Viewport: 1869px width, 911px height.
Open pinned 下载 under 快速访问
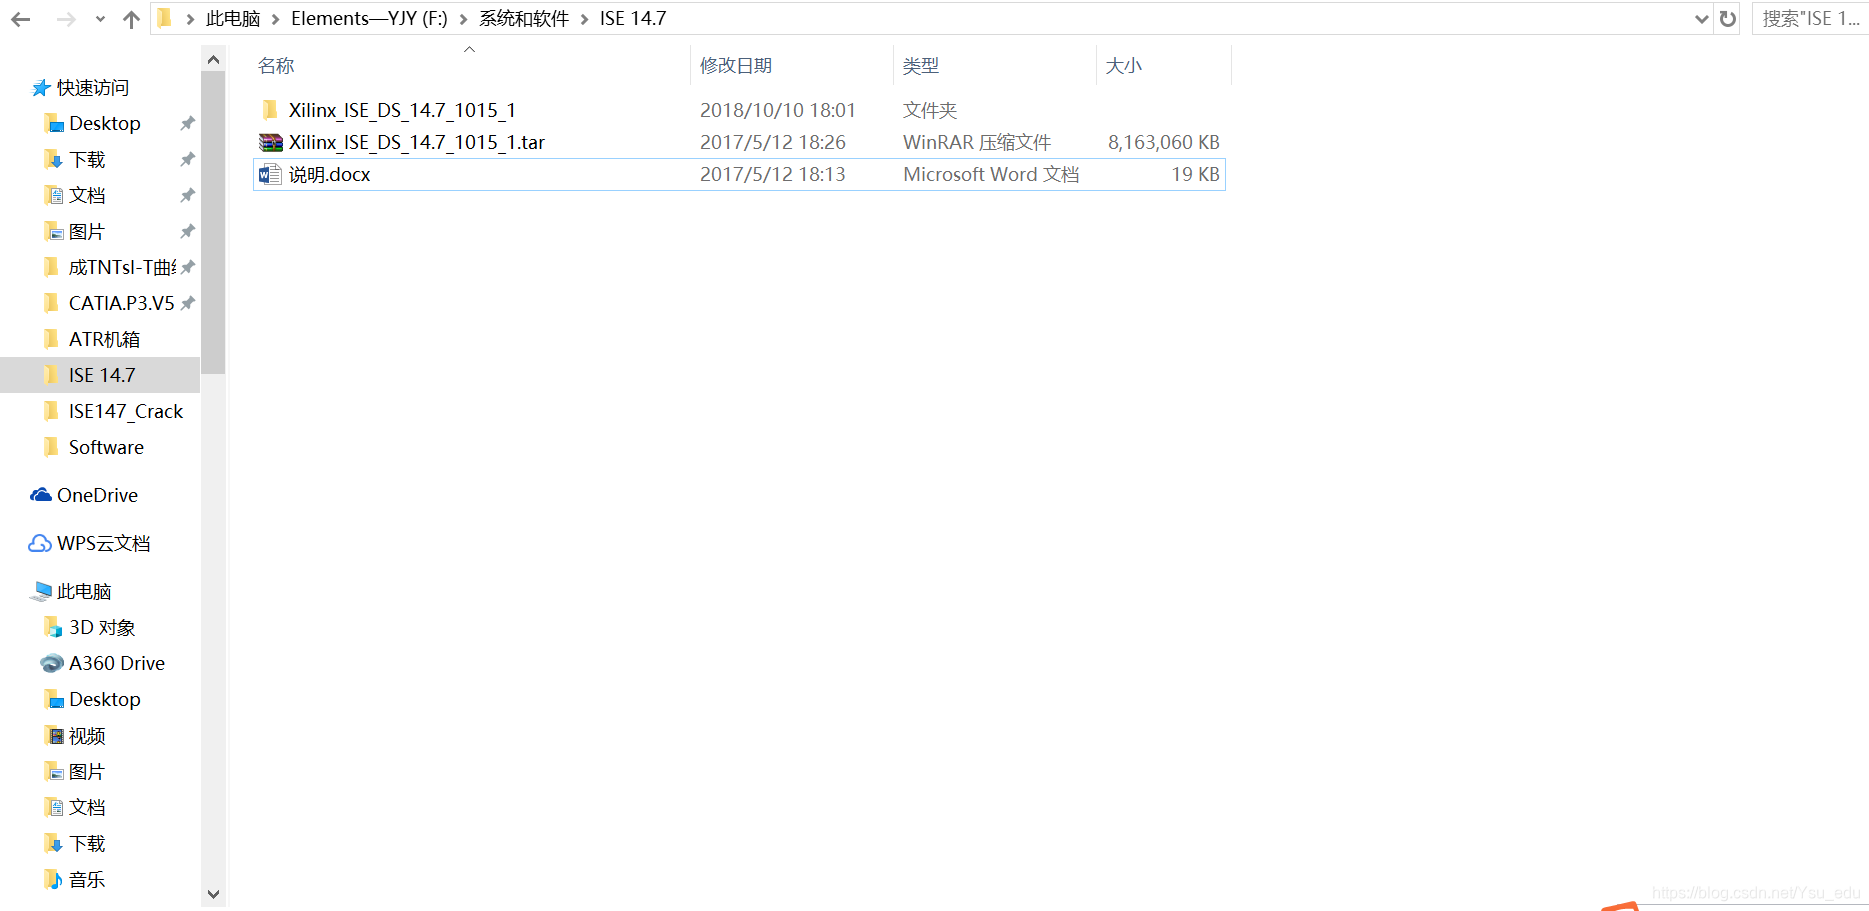(x=87, y=159)
